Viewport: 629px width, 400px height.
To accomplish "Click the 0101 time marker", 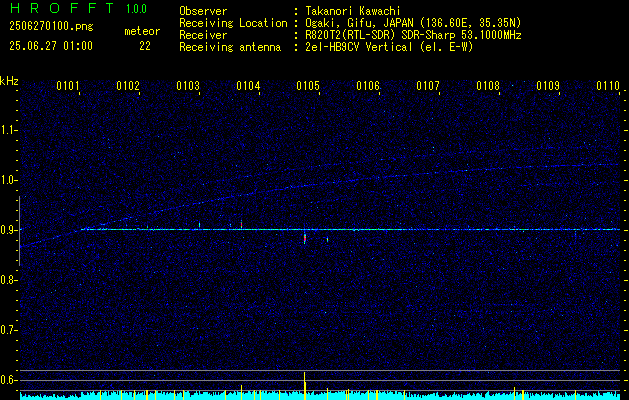I will tap(67, 86).
